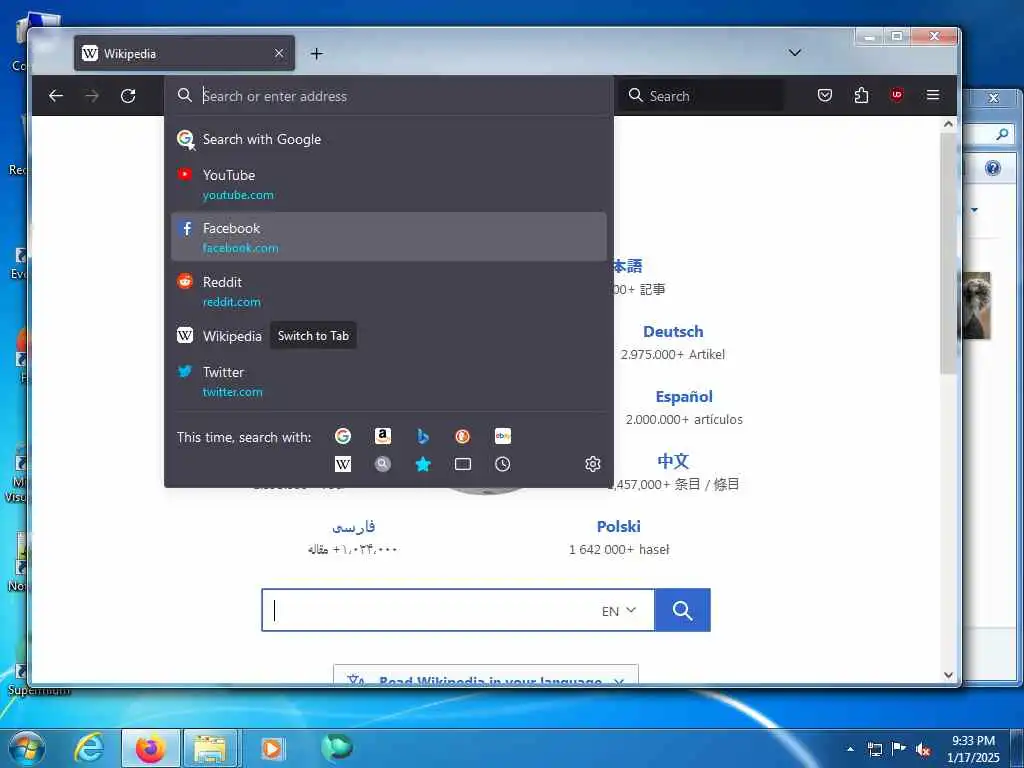1024x768 pixels.
Task: Search with Google one-off engine icon
Action: coord(343,436)
